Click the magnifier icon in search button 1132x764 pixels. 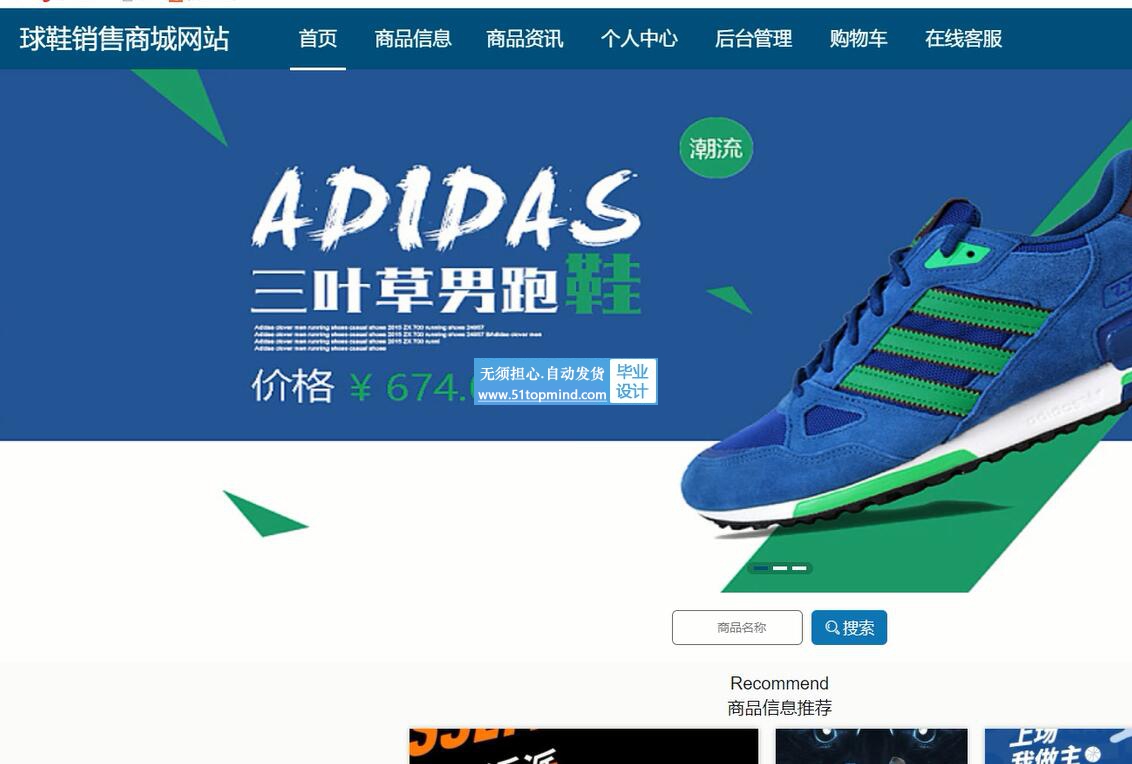(x=832, y=628)
